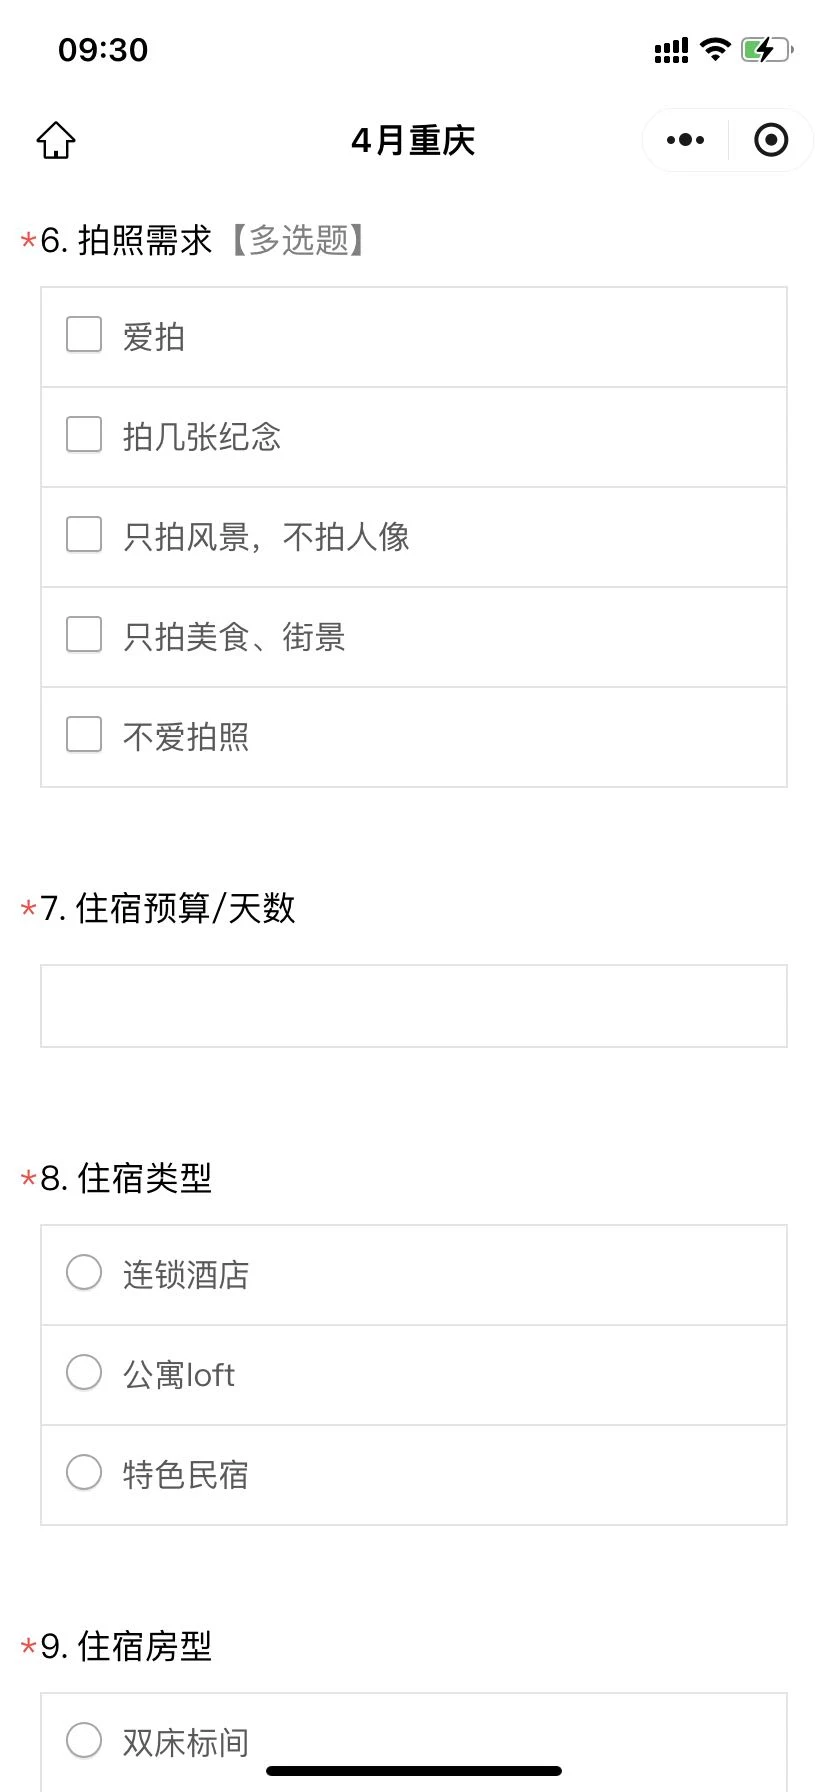Select 只拍风景，不拍人像 checkbox
Screen dimensions: 828x1792
point(84,535)
